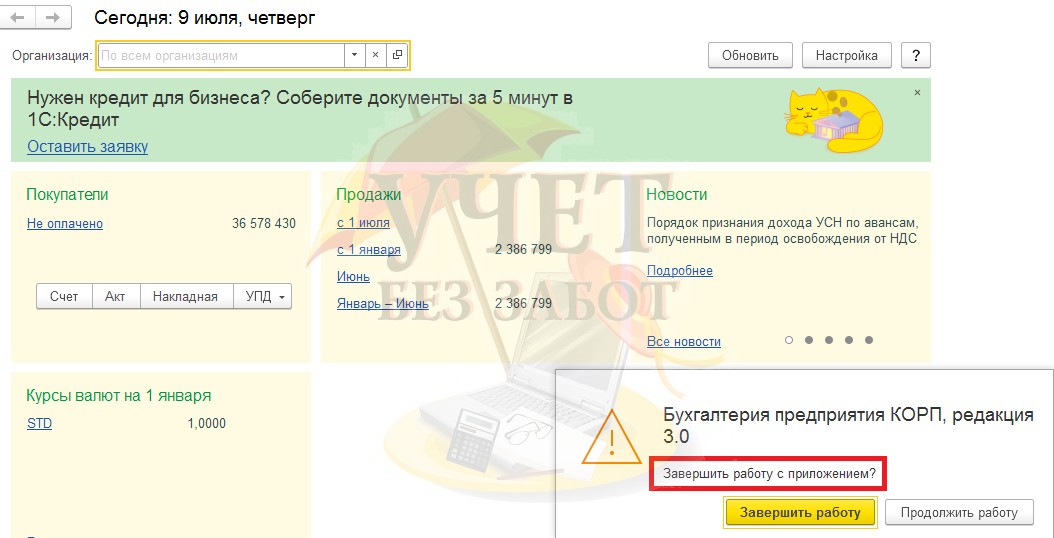Click the Обновить button
Image resolution: width=1054 pixels, height=538 pixels.
[x=750, y=55]
